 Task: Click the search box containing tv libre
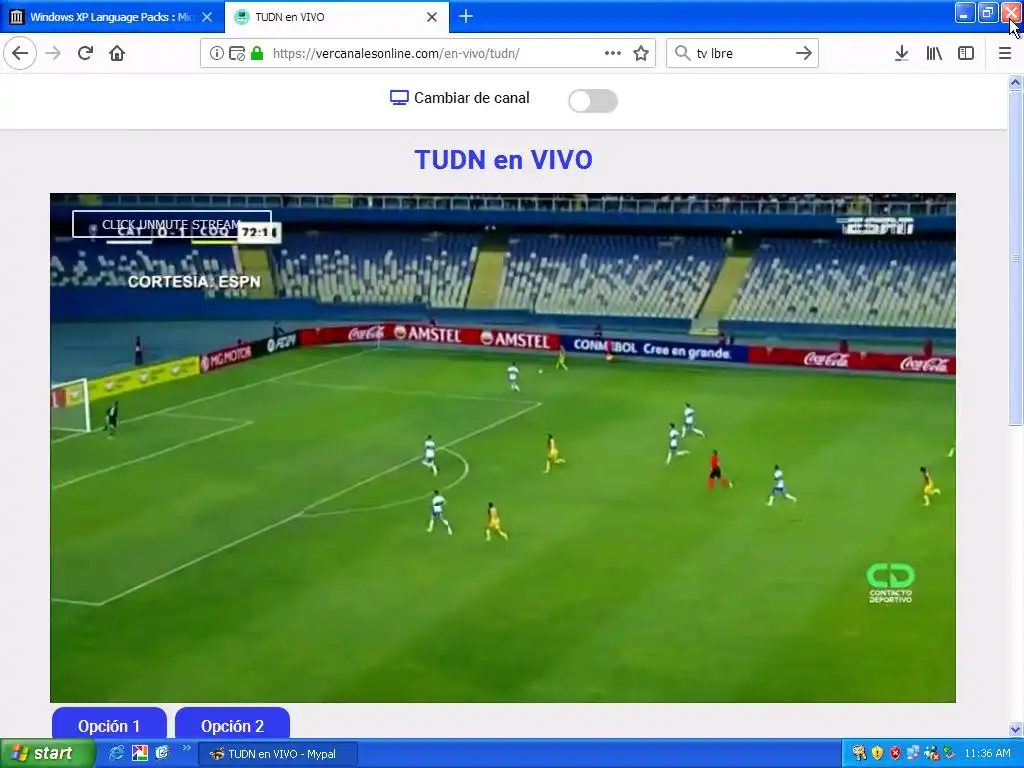pyautogui.click(x=741, y=54)
